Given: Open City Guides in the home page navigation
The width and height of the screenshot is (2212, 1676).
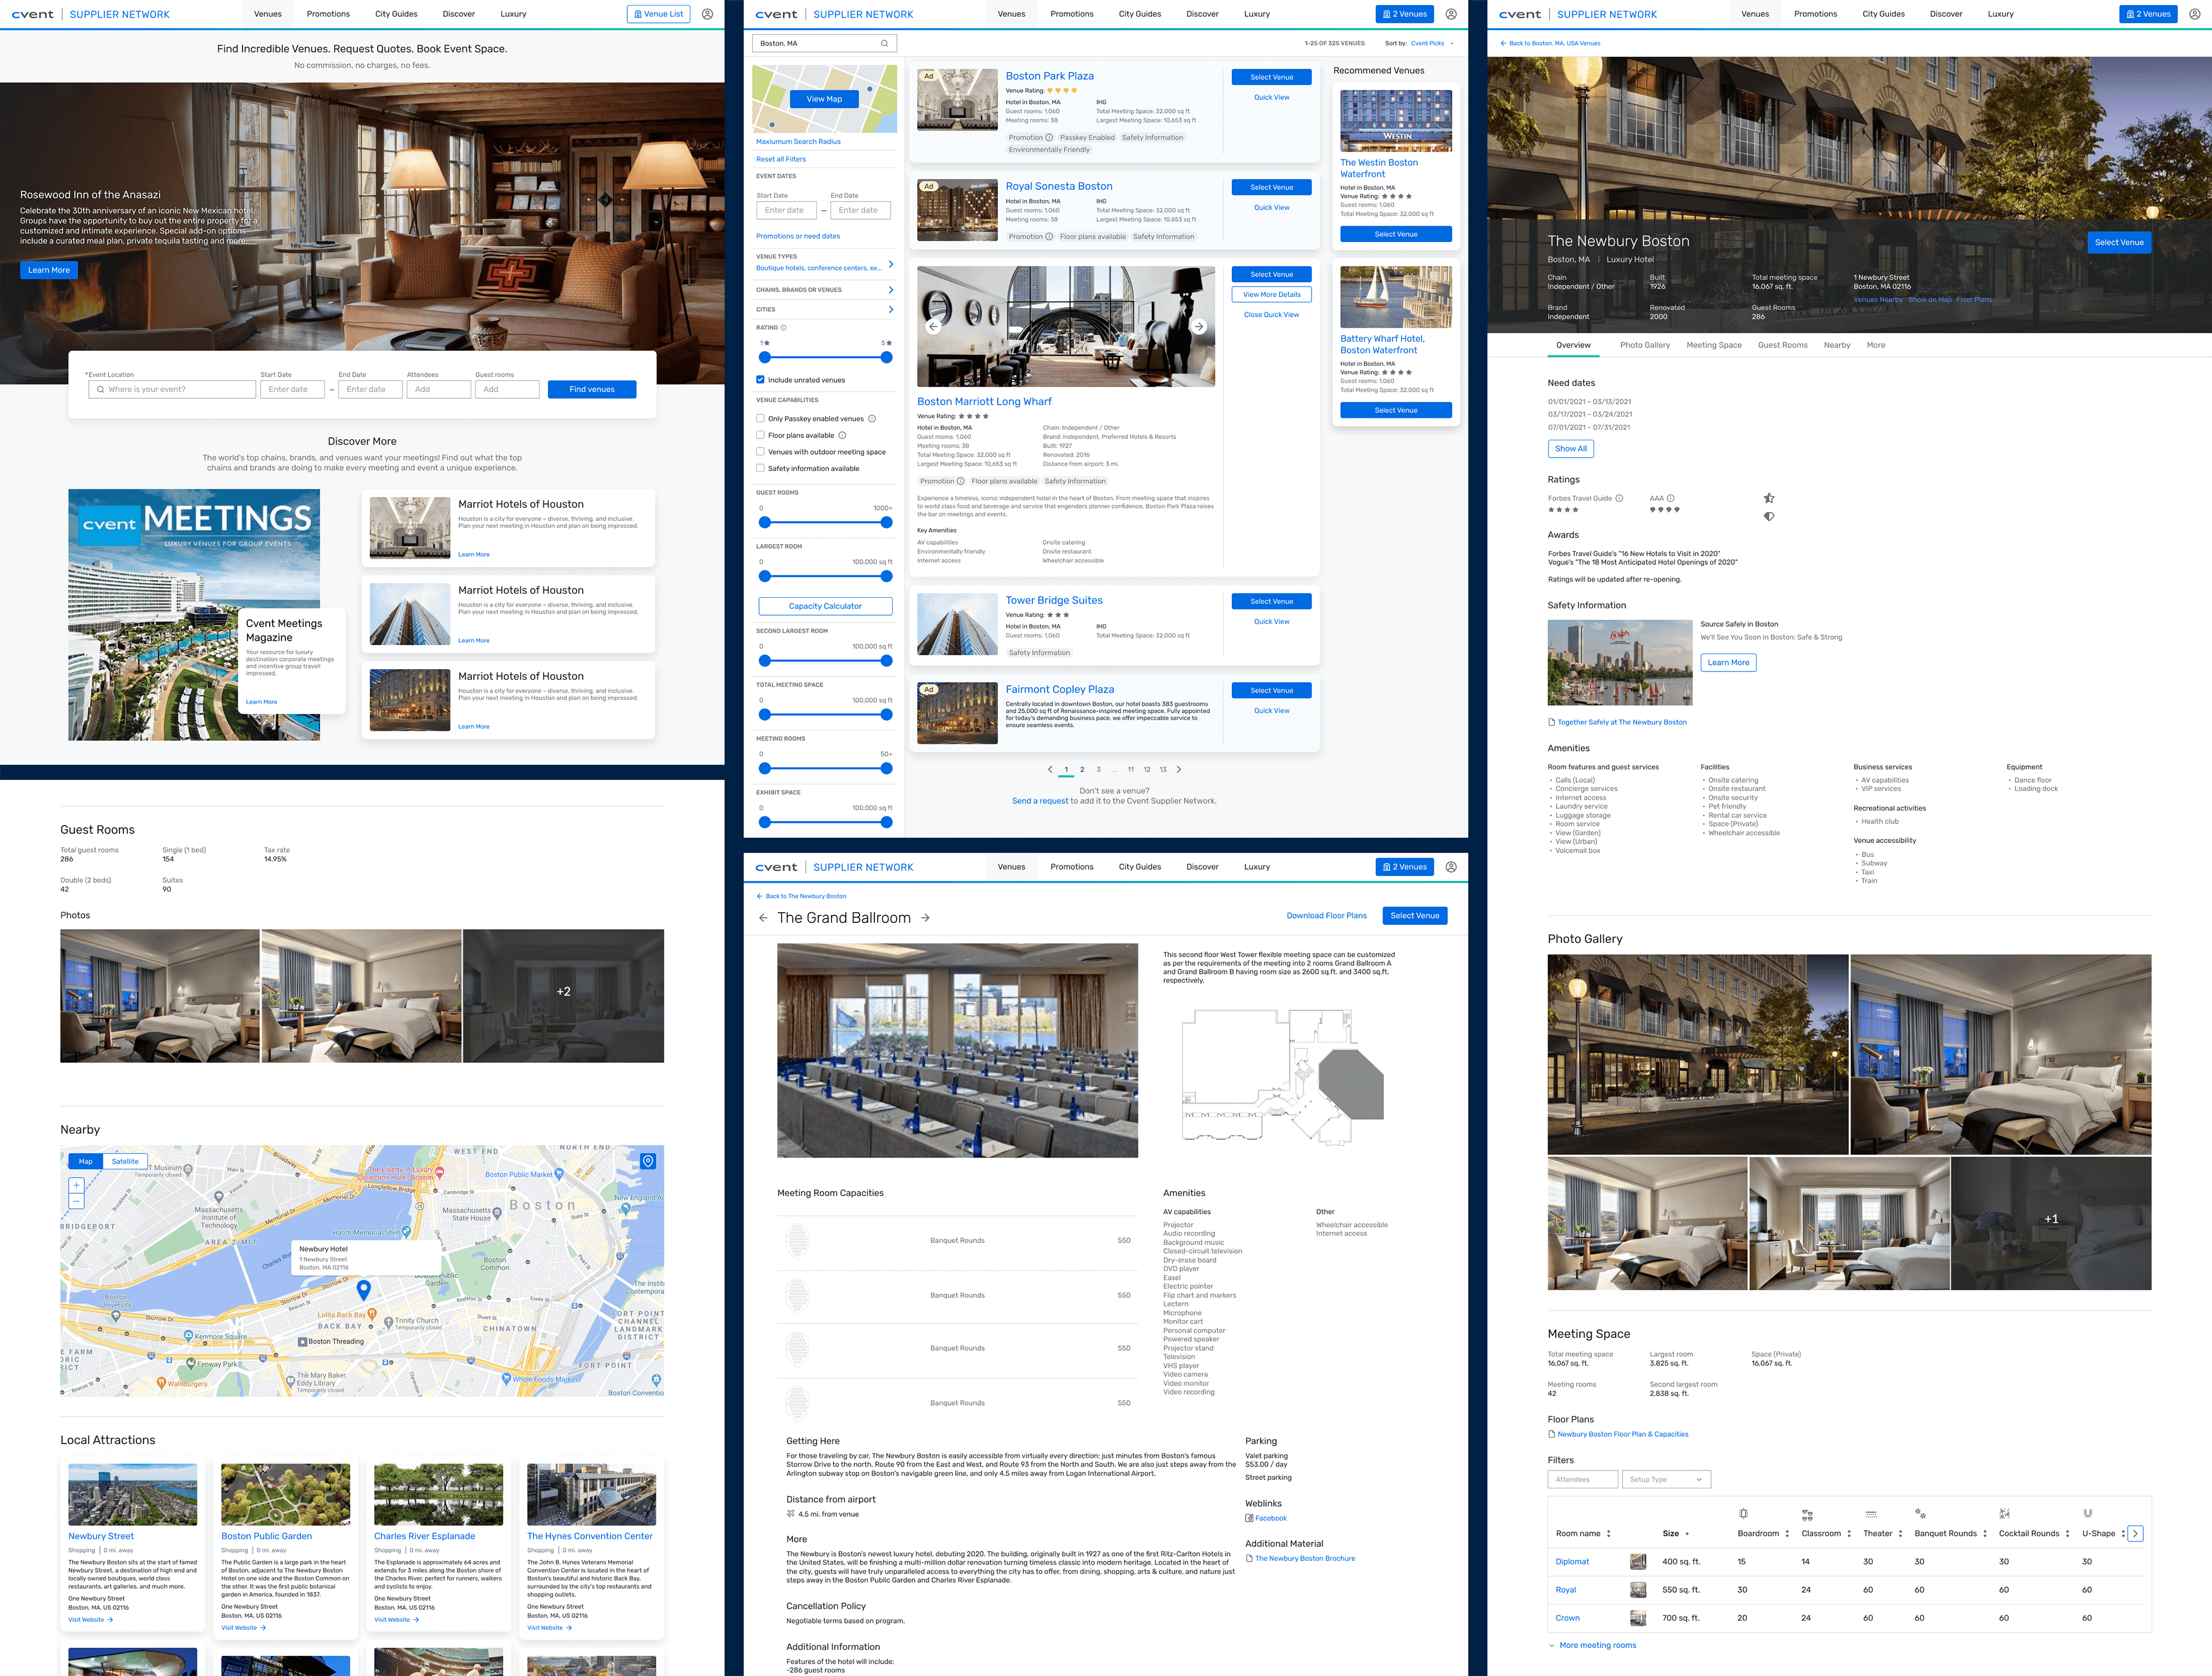Looking at the screenshot, I should [x=396, y=14].
